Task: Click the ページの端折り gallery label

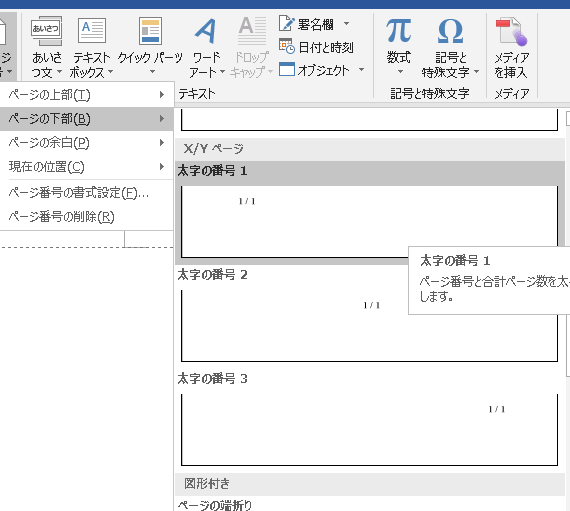Action: tap(214, 505)
